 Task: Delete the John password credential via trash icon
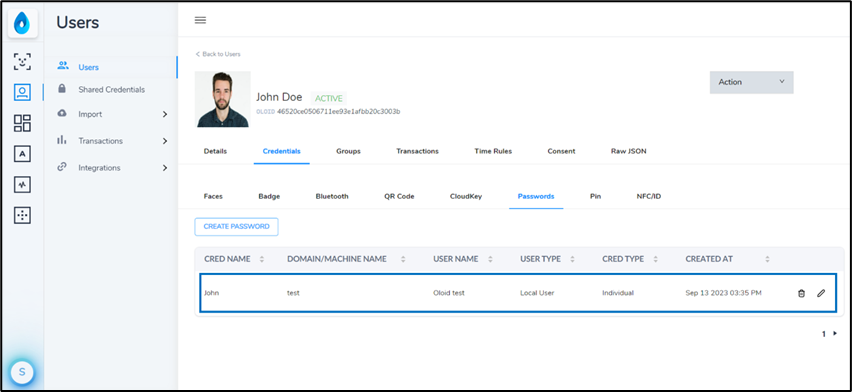pos(801,293)
